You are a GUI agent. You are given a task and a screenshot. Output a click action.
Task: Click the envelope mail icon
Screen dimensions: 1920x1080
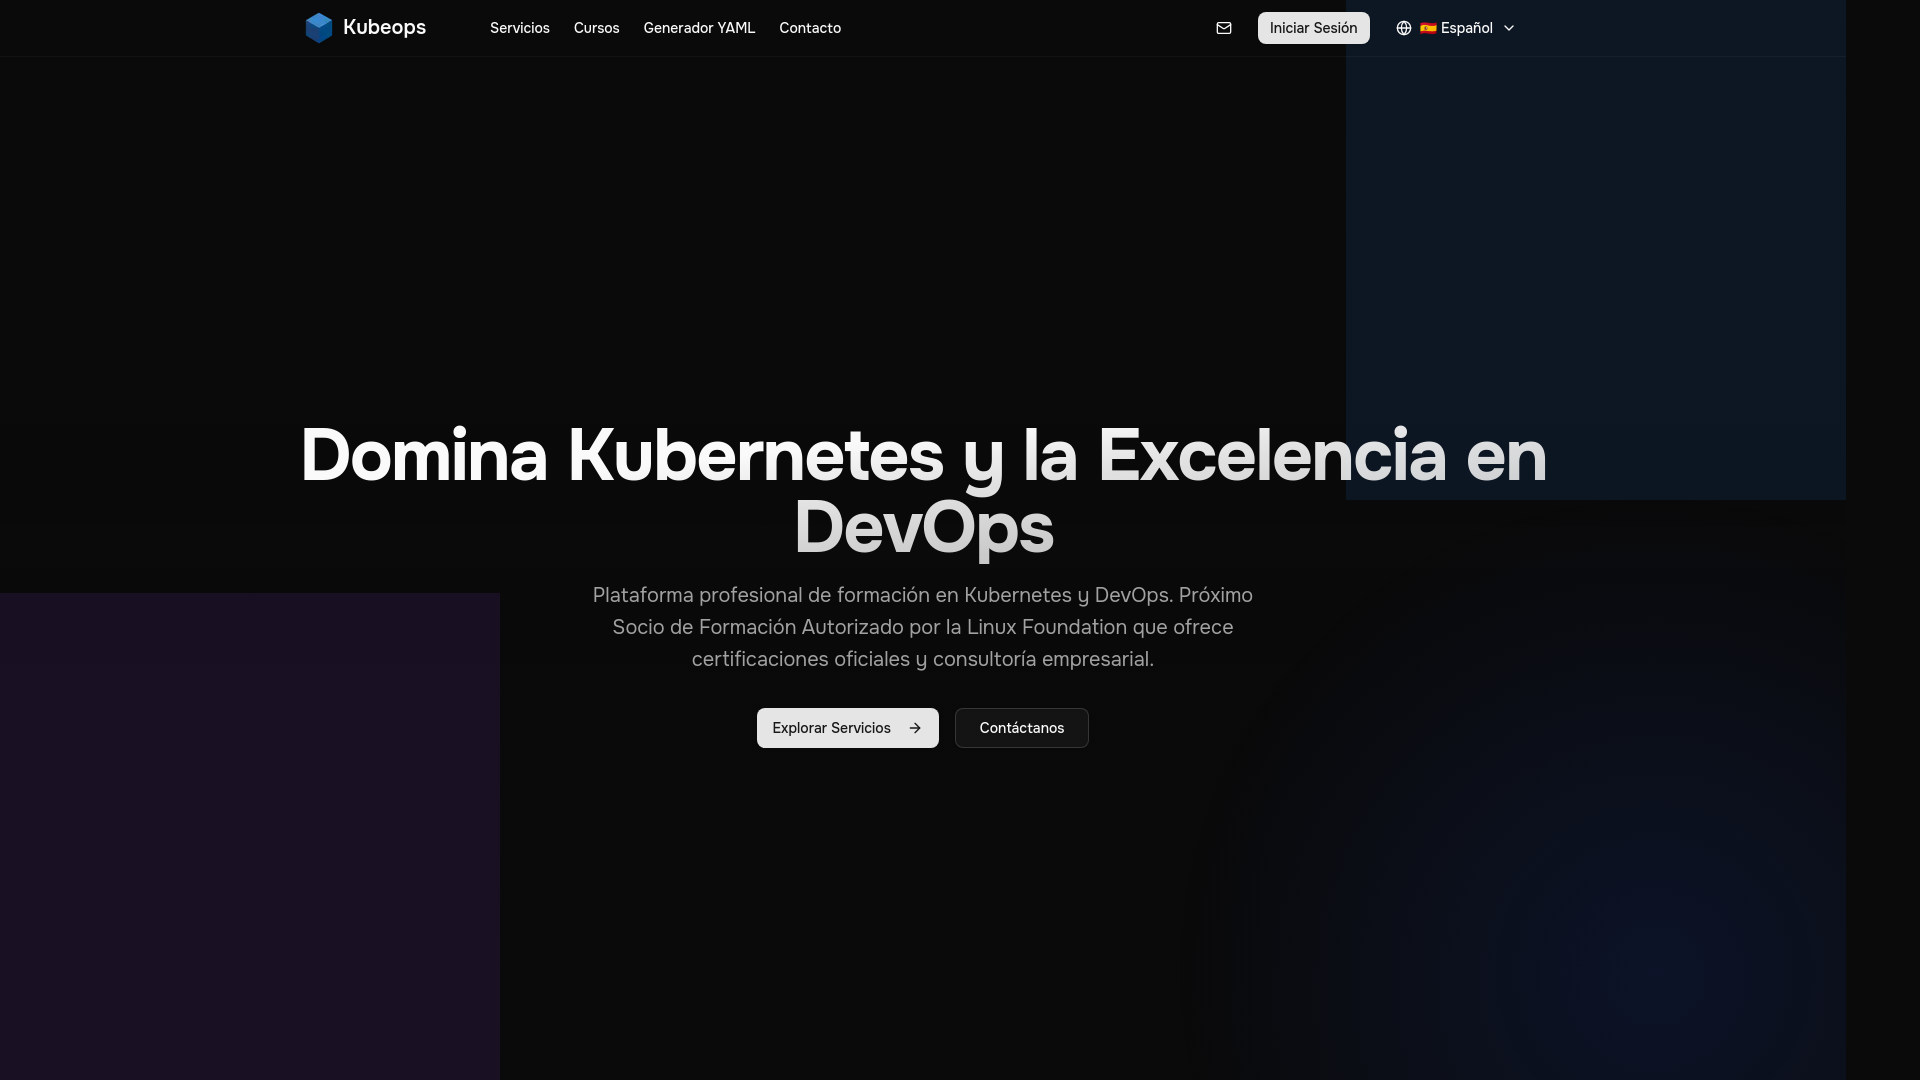pos(1223,28)
